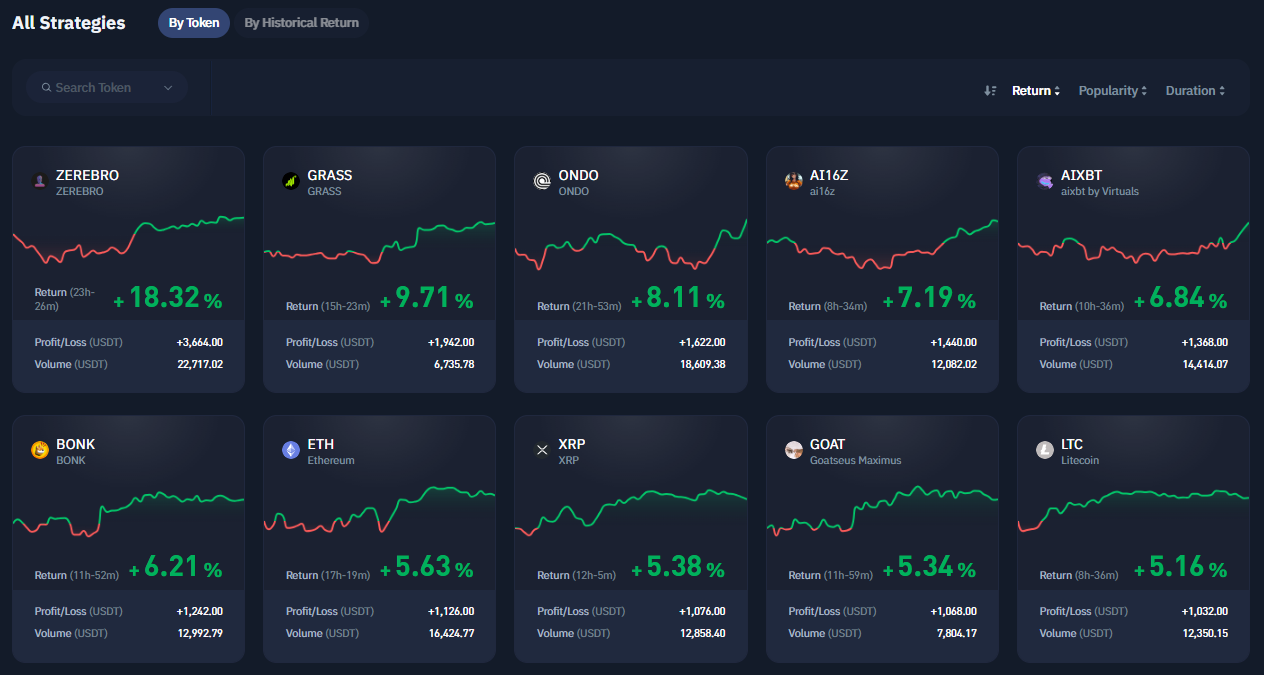Open the ZEREBRO strategy title
1264x675 pixels.
point(87,175)
